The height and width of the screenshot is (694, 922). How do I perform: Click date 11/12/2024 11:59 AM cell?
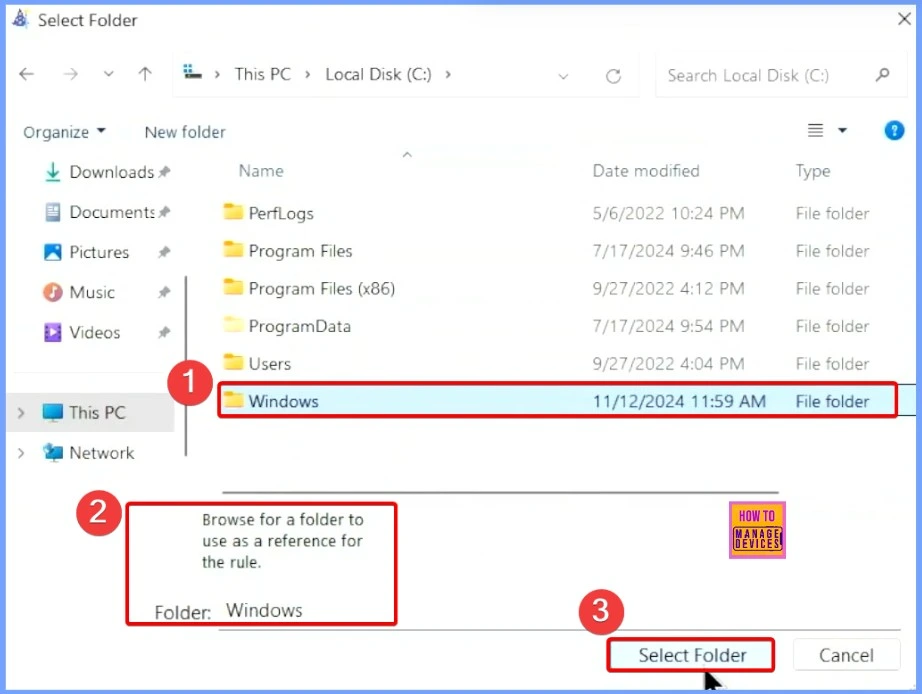pos(679,401)
